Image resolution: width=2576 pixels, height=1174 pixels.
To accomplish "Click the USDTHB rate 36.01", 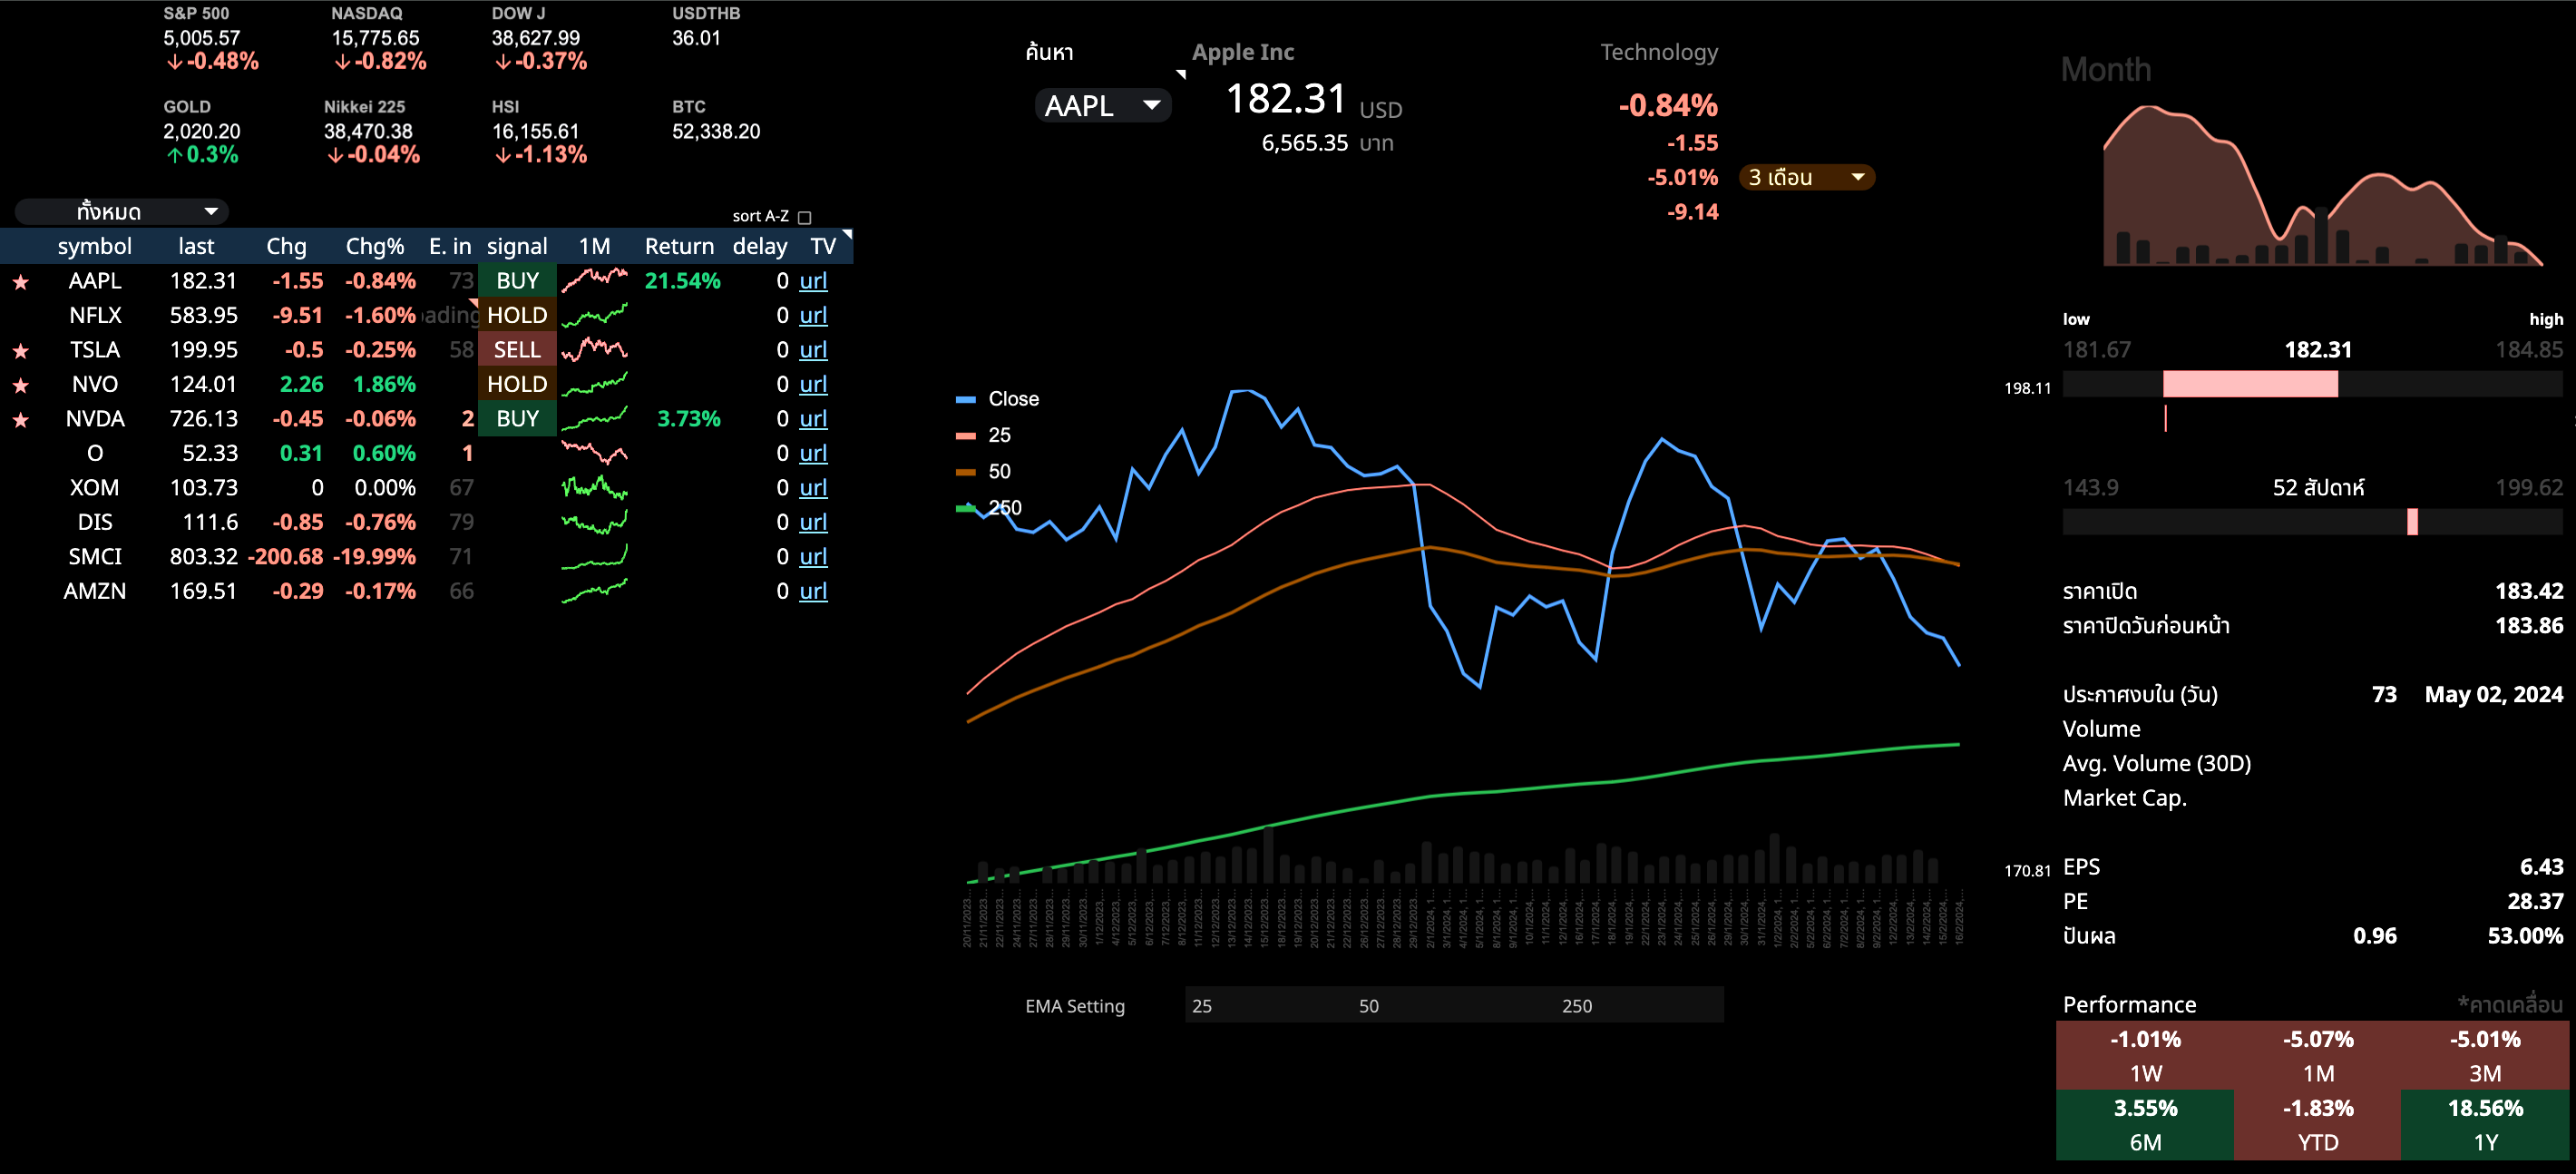I will tap(696, 38).
